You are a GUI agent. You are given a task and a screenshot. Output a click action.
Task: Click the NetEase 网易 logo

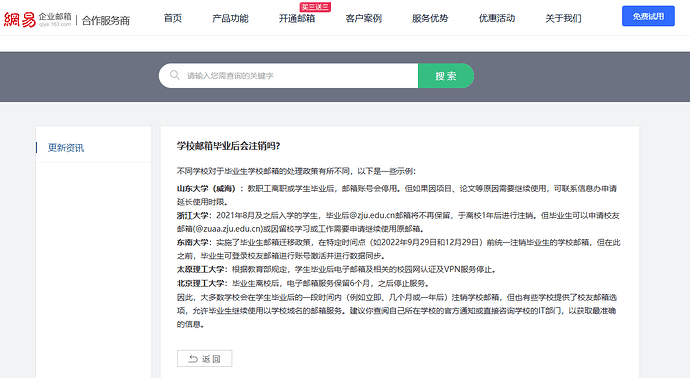[20, 20]
